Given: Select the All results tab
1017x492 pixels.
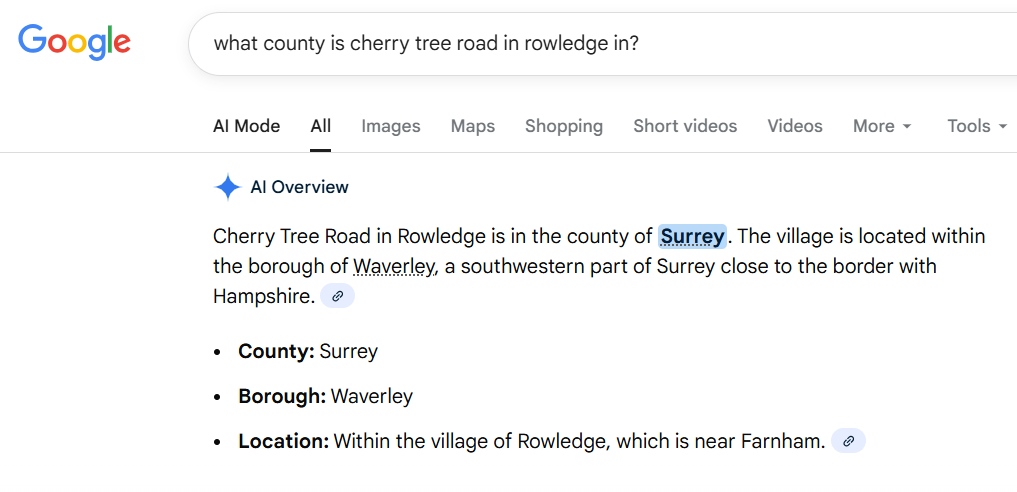Looking at the screenshot, I should click(x=320, y=126).
